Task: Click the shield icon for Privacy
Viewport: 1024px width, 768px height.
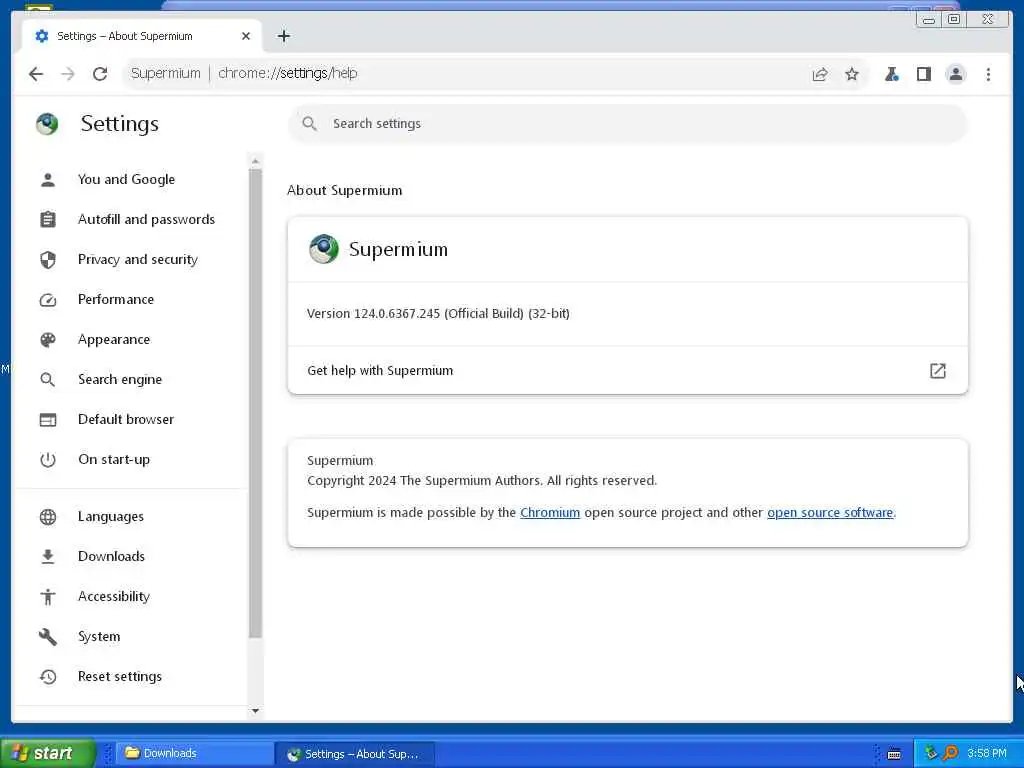Action: (x=48, y=260)
